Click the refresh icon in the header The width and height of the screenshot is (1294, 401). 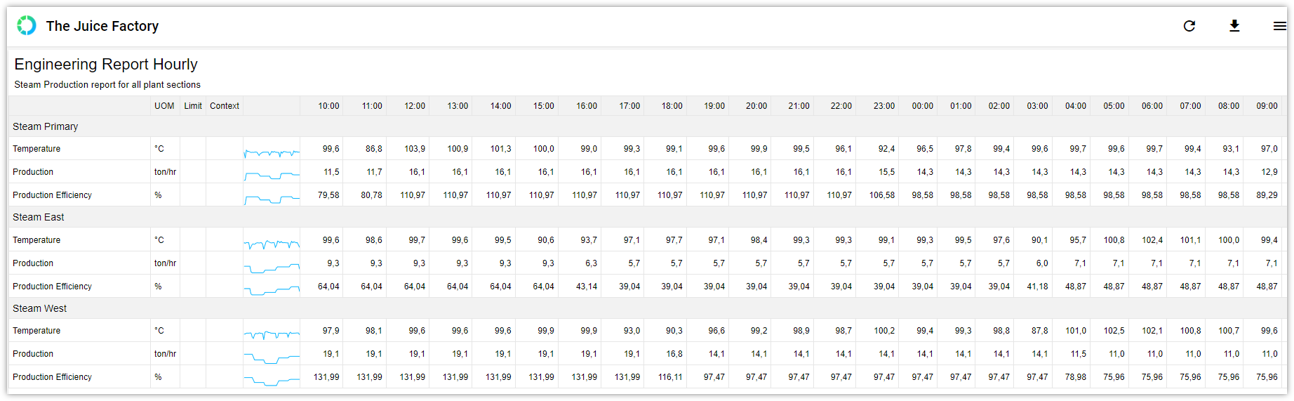(x=1189, y=26)
